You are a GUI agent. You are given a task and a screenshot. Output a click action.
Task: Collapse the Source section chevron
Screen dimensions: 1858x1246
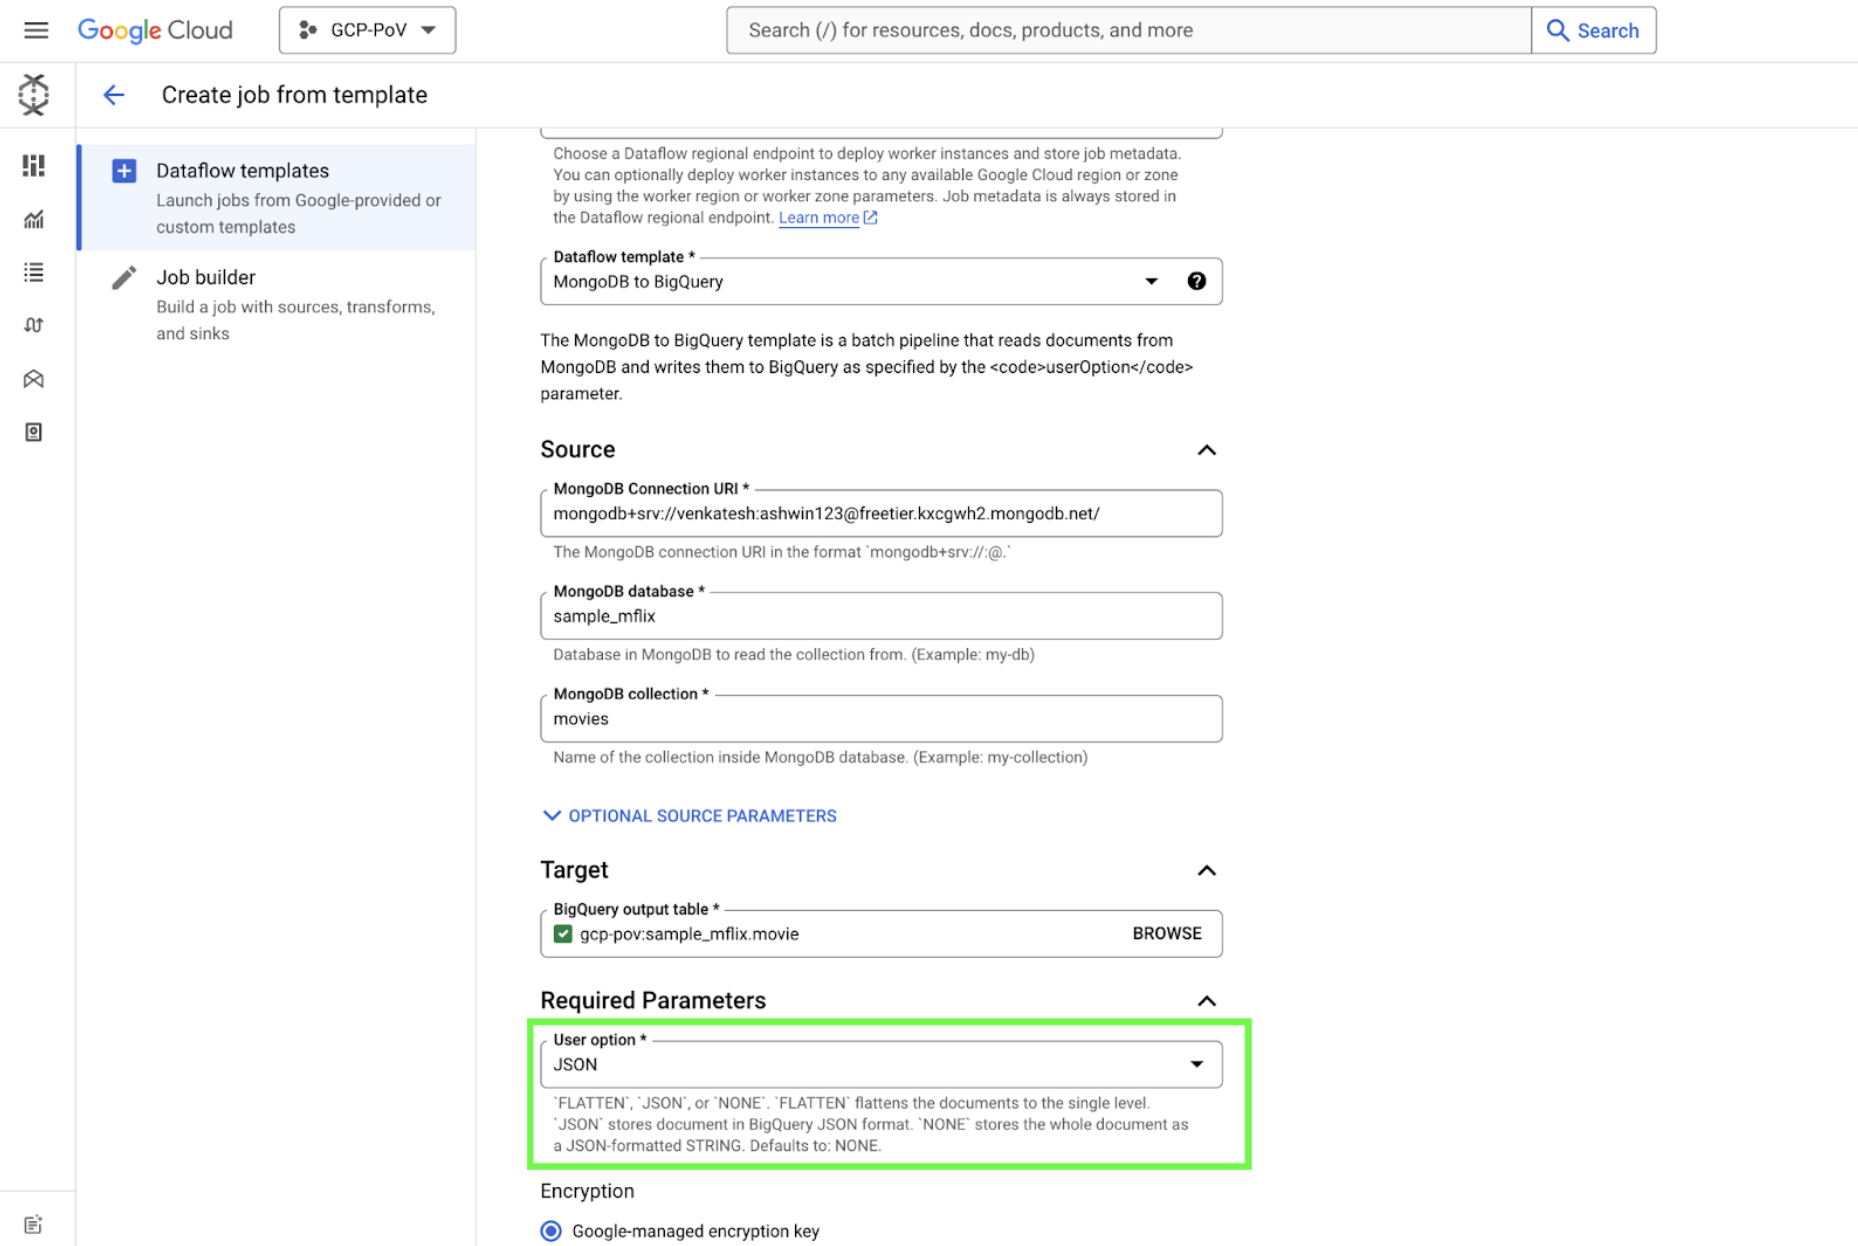point(1207,451)
